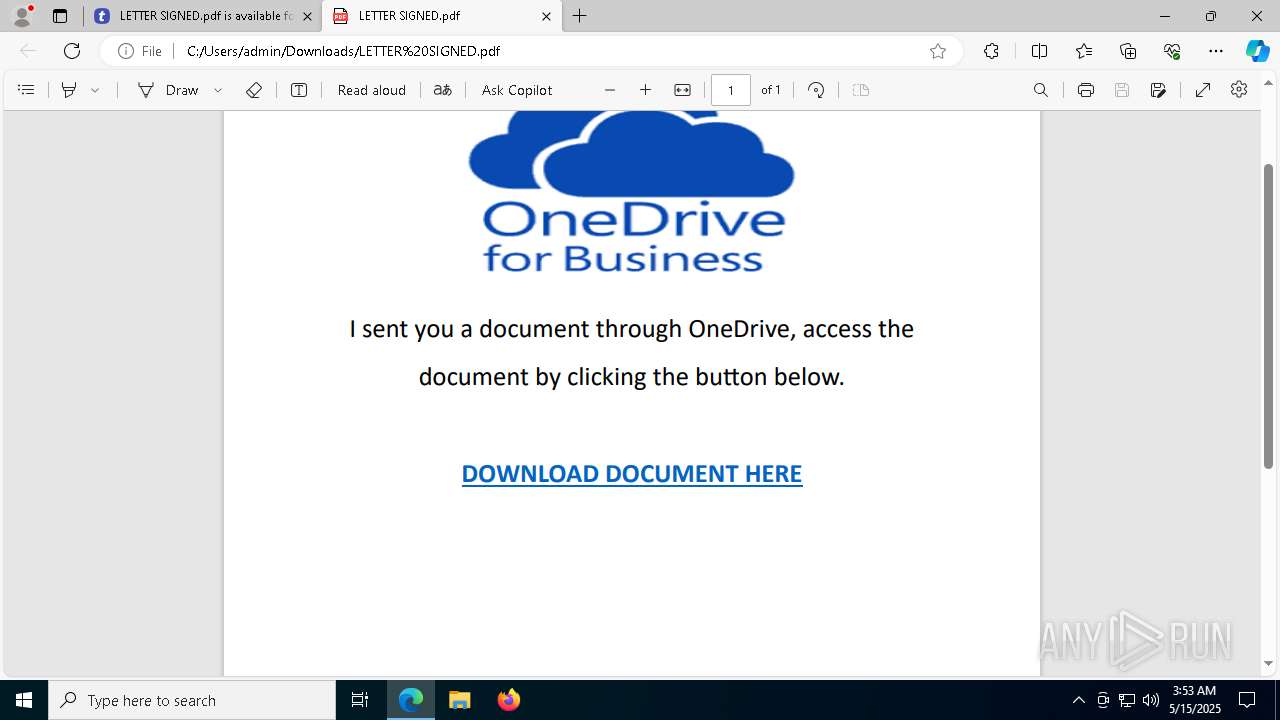Close the 'LETTER SIGNED.pdf is available' tab

(x=307, y=16)
